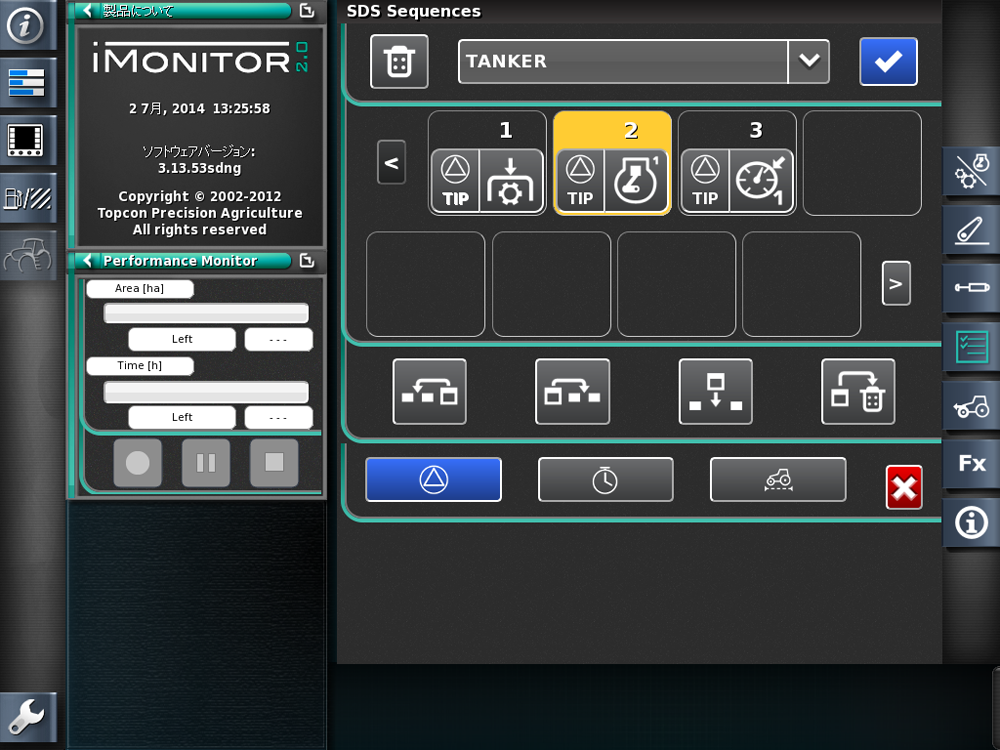
Task: Click the Time progress bar
Action: pos(206,392)
